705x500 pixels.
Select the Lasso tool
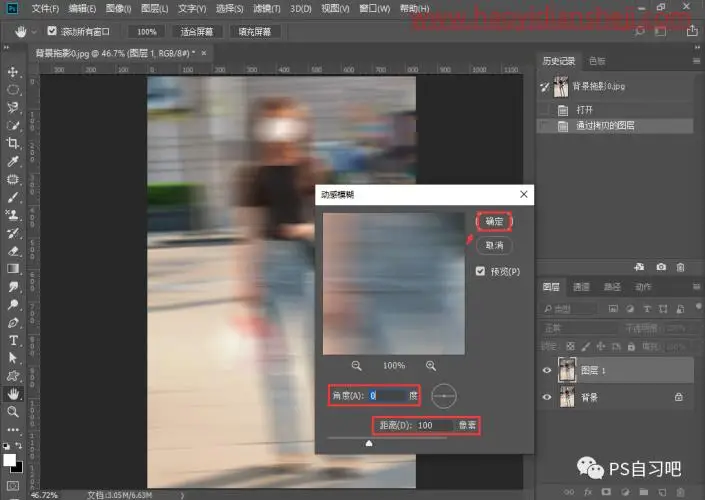click(13, 107)
